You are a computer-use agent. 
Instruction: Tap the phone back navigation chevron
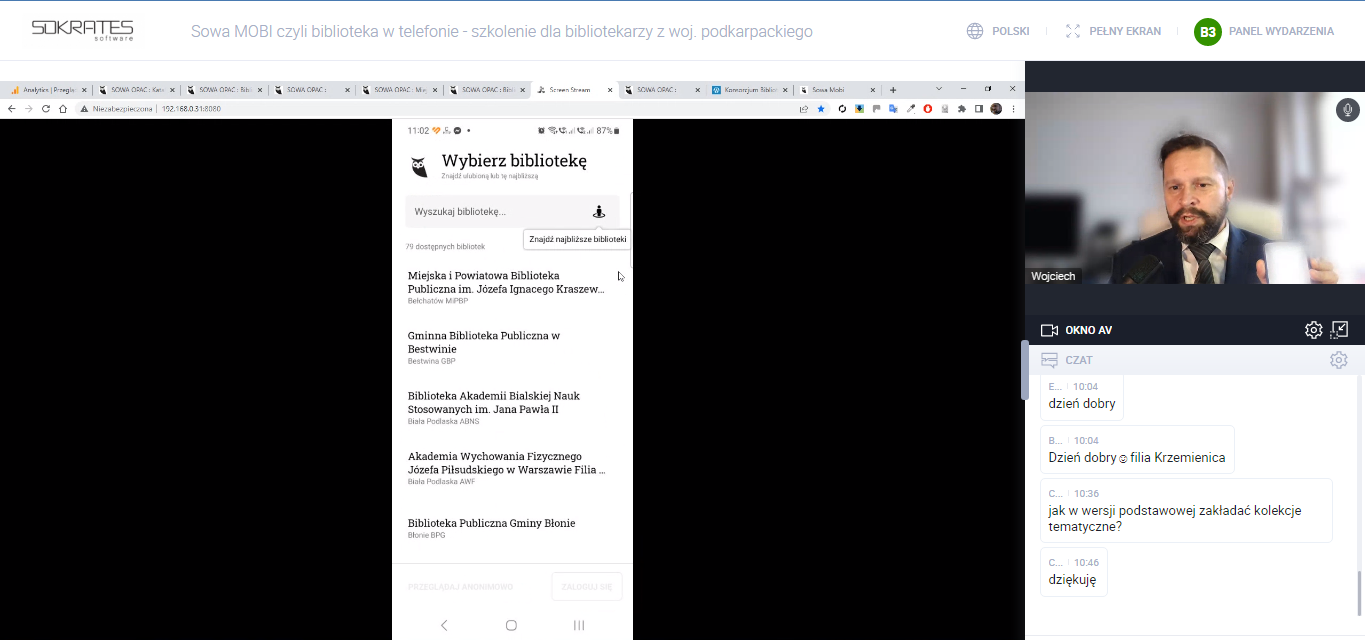click(x=444, y=625)
